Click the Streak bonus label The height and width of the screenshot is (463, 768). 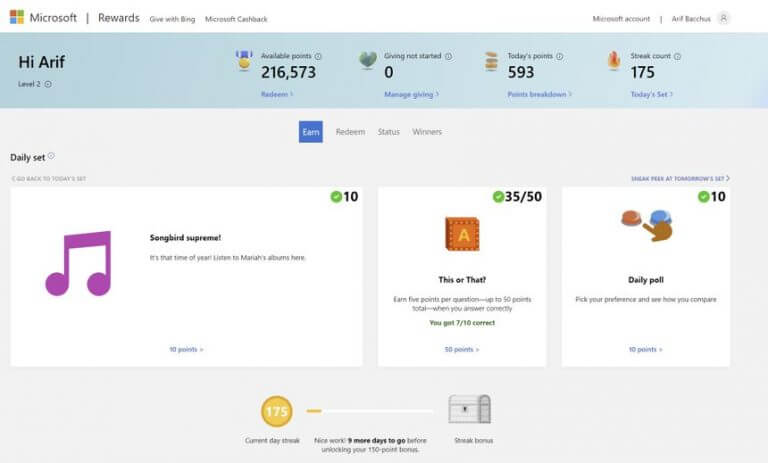pos(473,440)
